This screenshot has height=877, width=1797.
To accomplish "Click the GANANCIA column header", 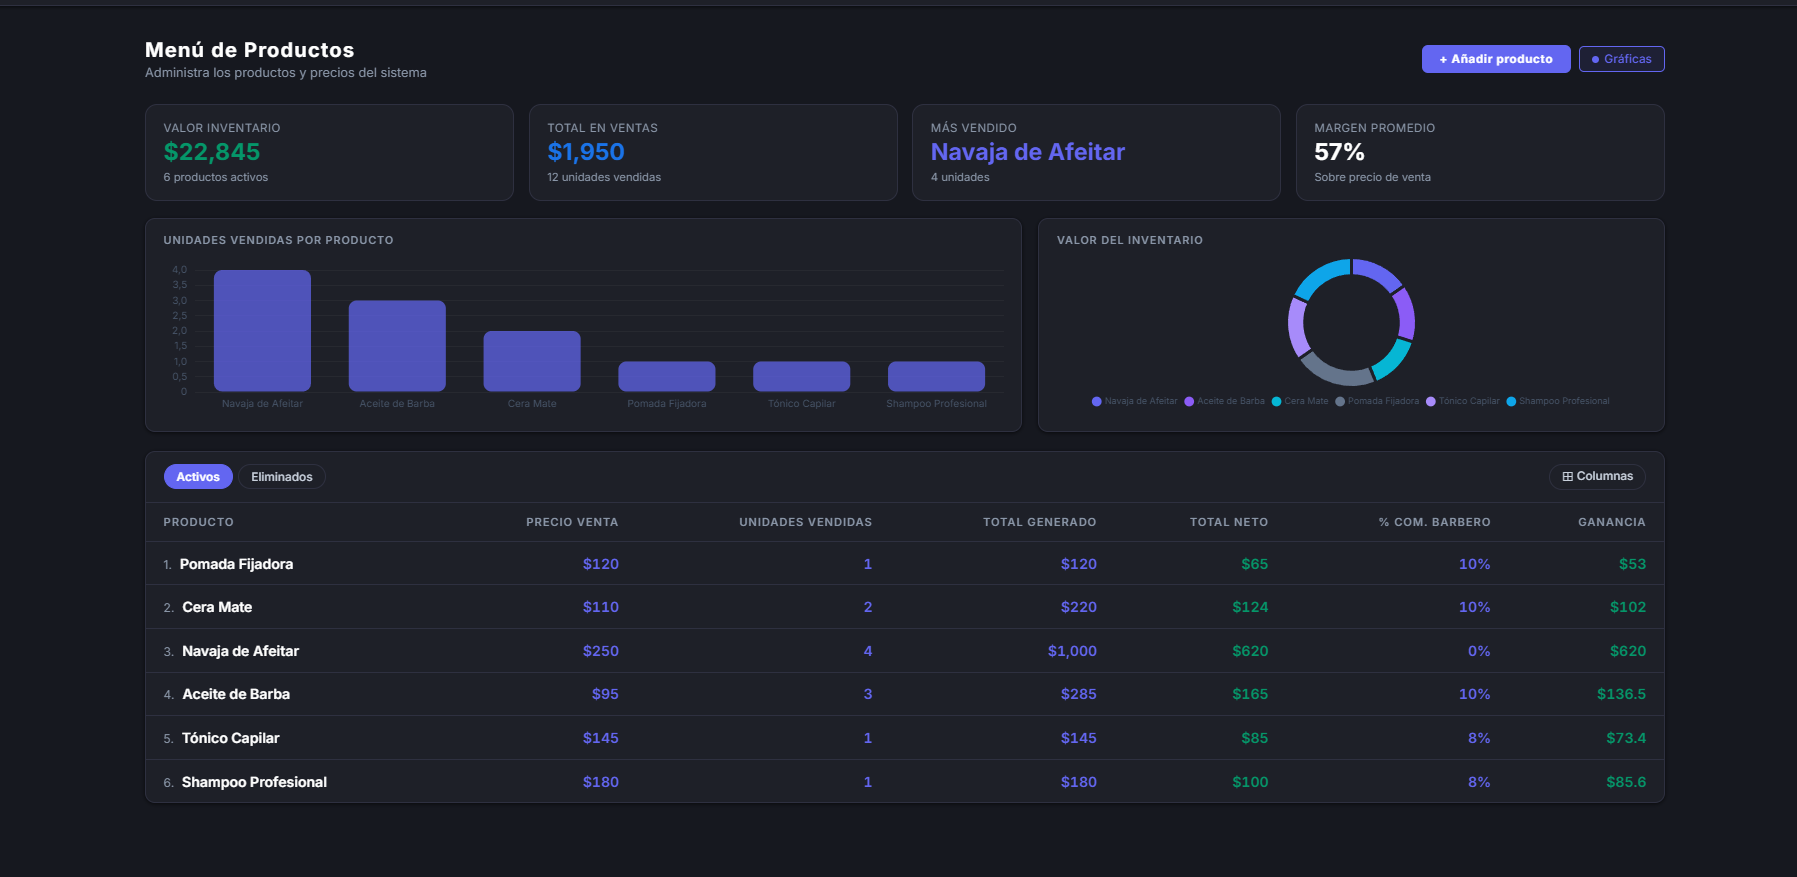I will click(x=1612, y=522).
